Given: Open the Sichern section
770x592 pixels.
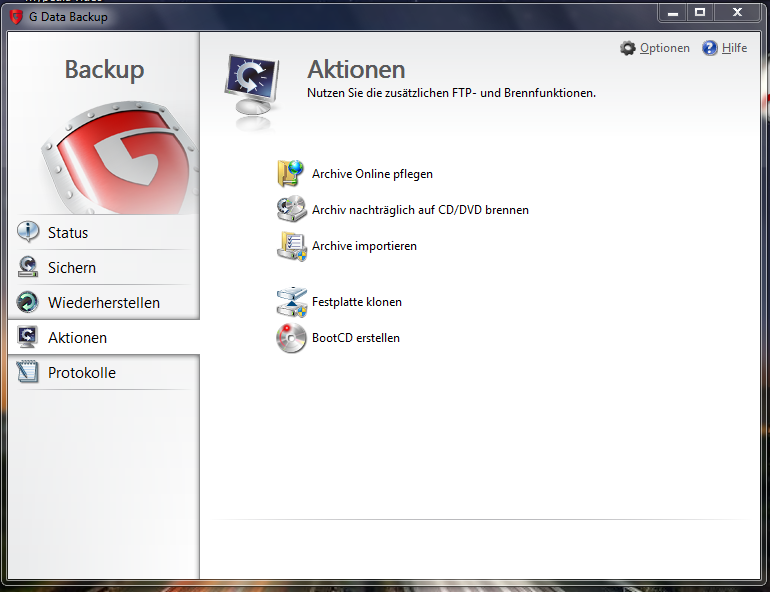Looking at the screenshot, I should tap(72, 268).
